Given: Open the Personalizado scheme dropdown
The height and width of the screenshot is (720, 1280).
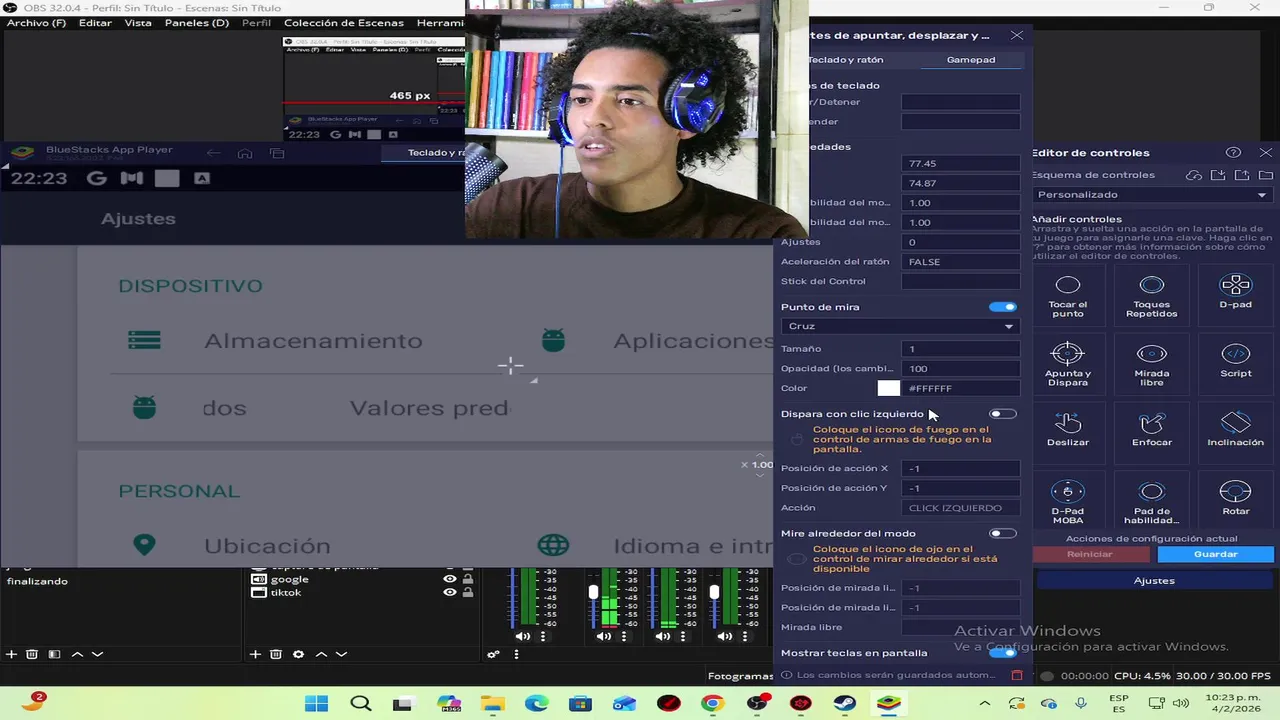Looking at the screenshot, I should coord(1152,195).
